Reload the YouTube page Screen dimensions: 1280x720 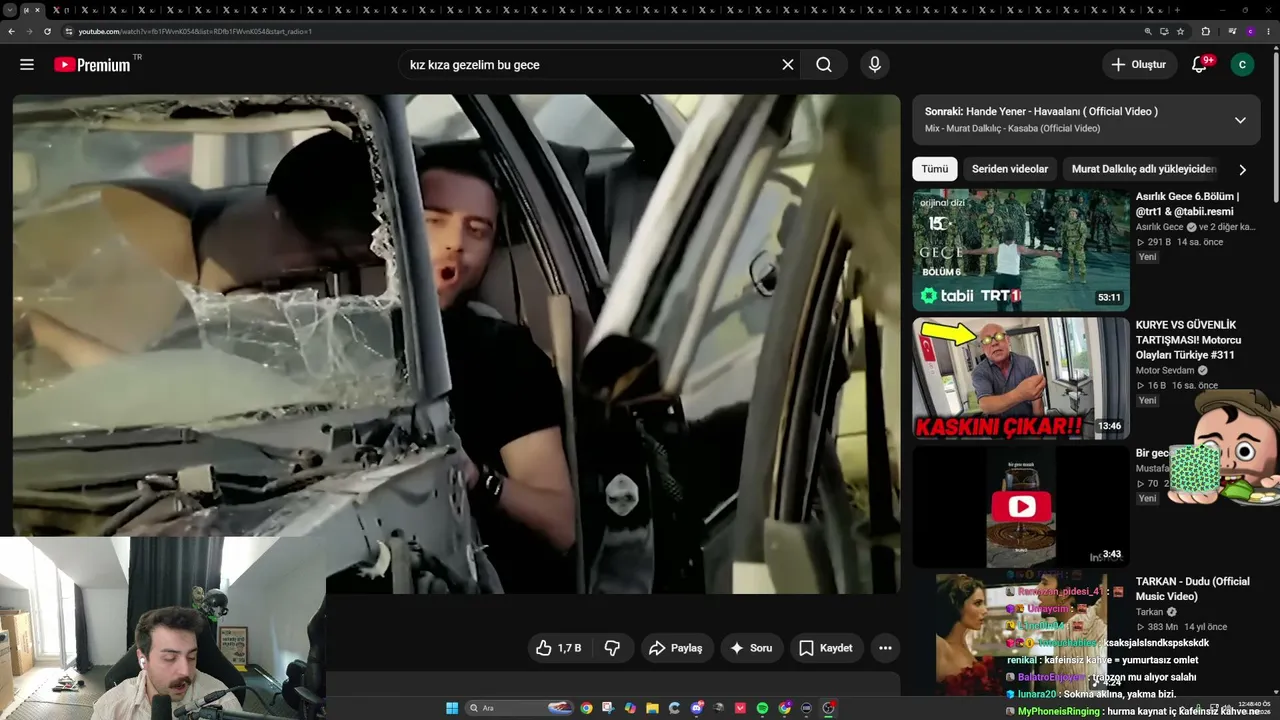pyautogui.click(x=47, y=31)
